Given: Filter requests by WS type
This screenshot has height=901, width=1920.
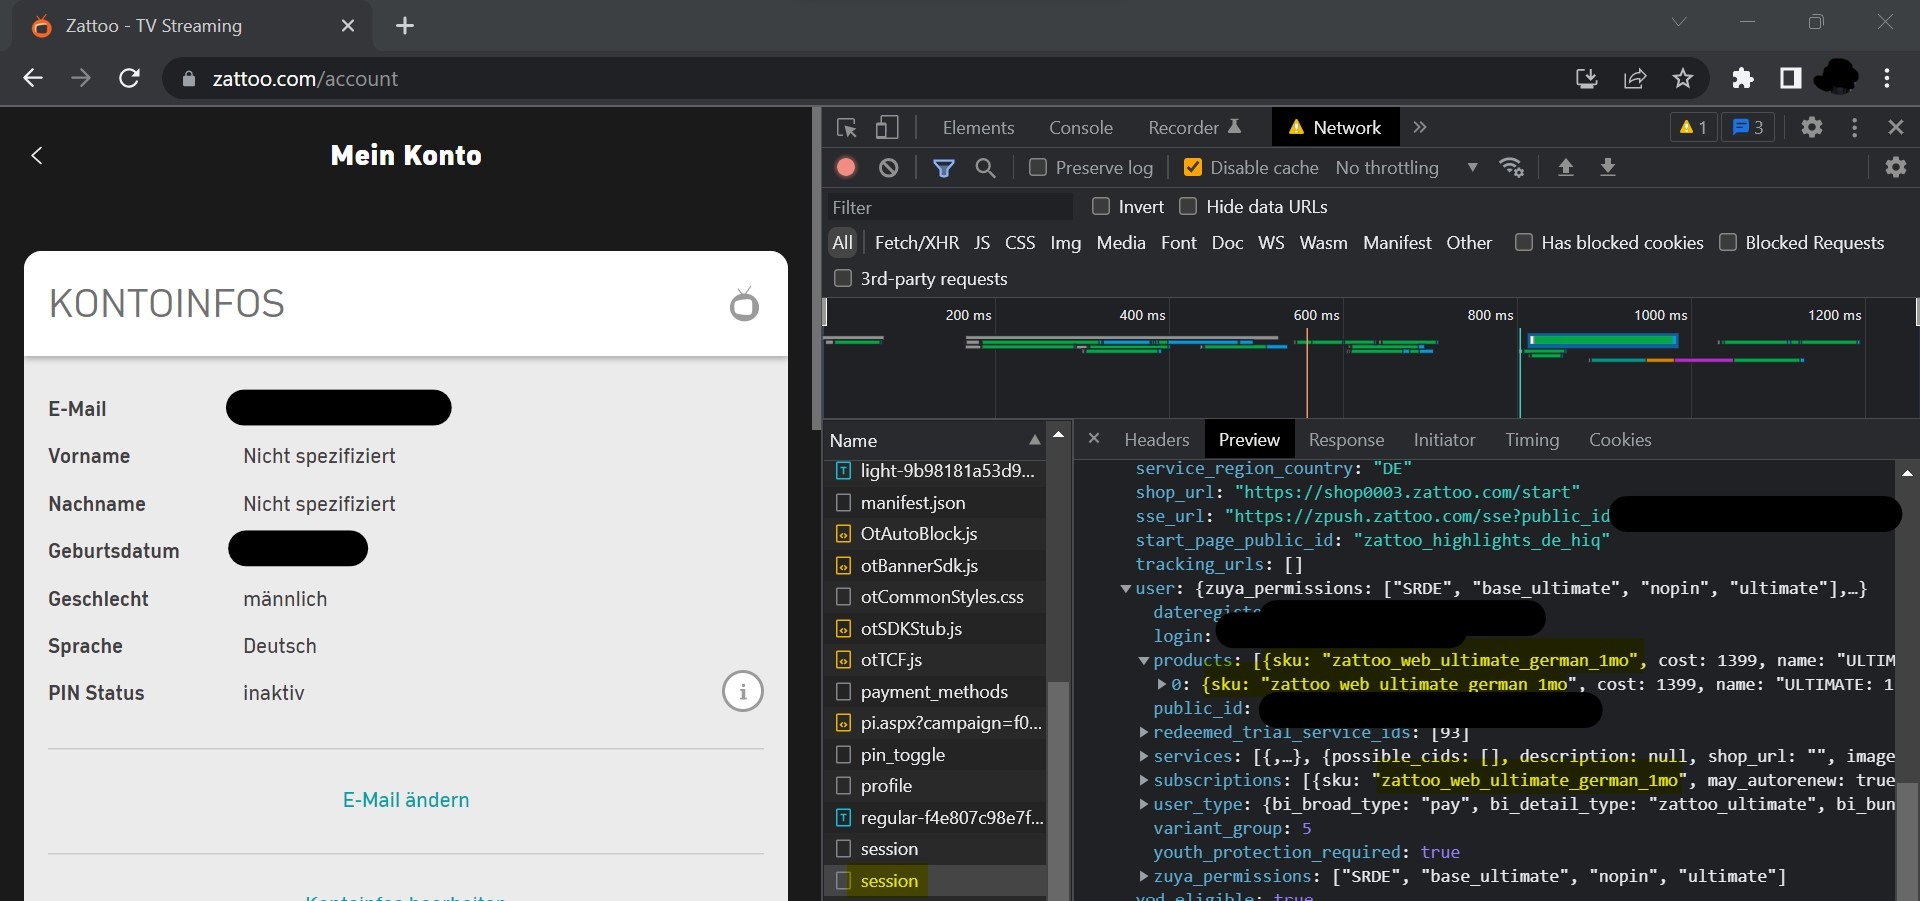Looking at the screenshot, I should coord(1271,242).
